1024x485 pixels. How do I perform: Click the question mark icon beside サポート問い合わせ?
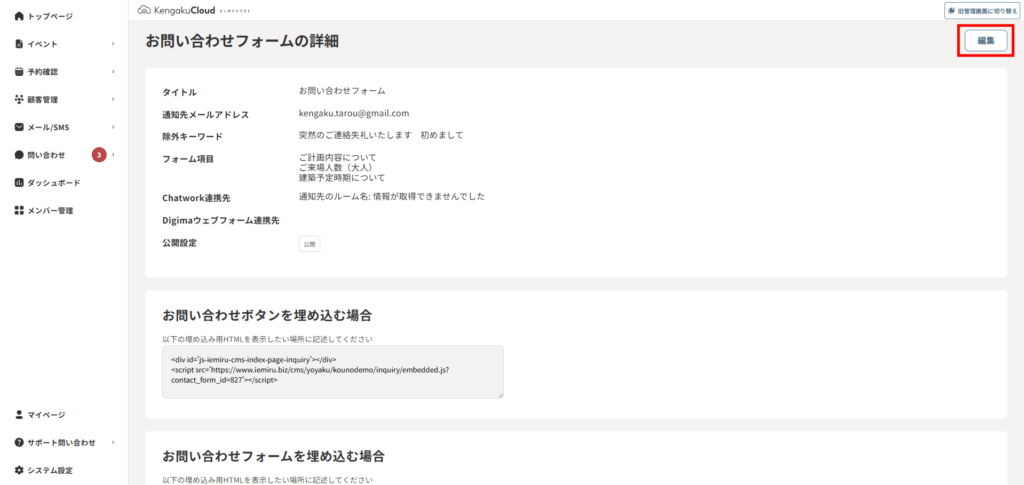click(x=19, y=443)
